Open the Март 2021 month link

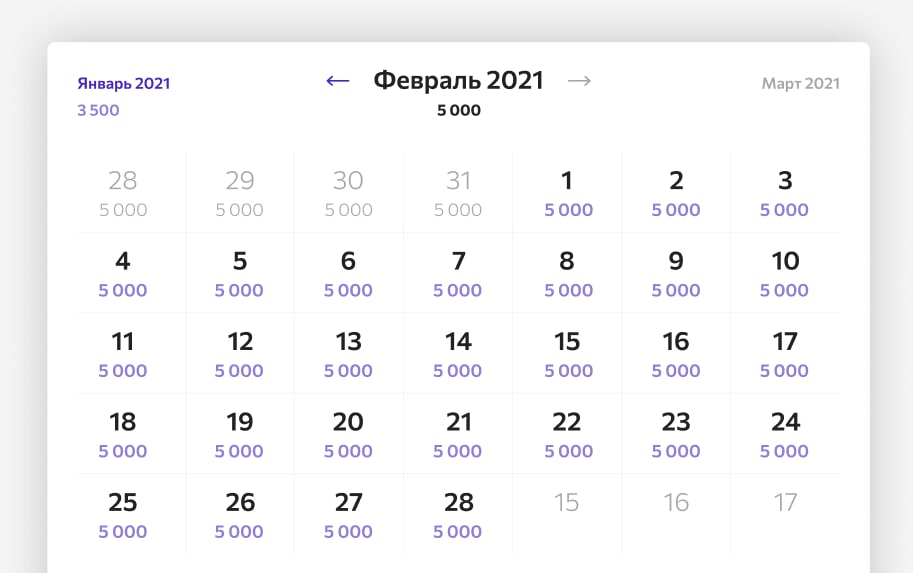tap(800, 84)
